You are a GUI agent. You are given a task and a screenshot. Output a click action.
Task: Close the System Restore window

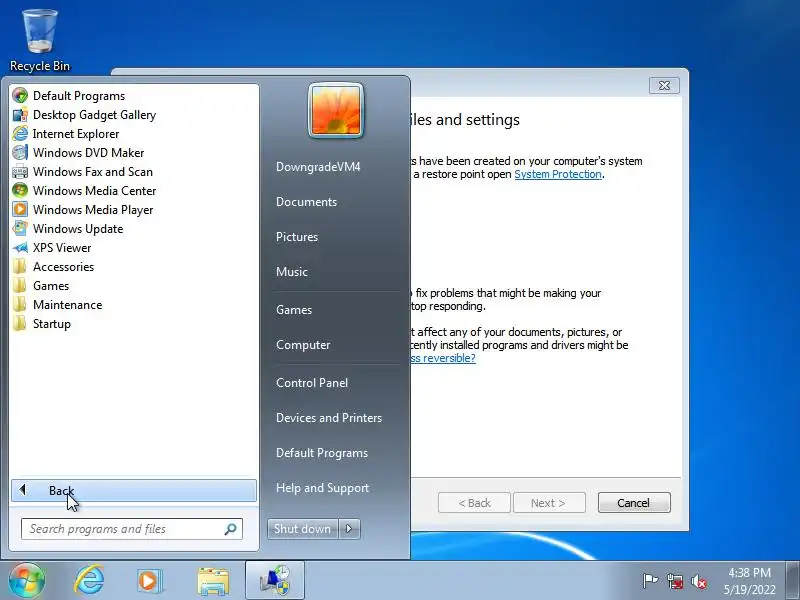click(x=664, y=85)
